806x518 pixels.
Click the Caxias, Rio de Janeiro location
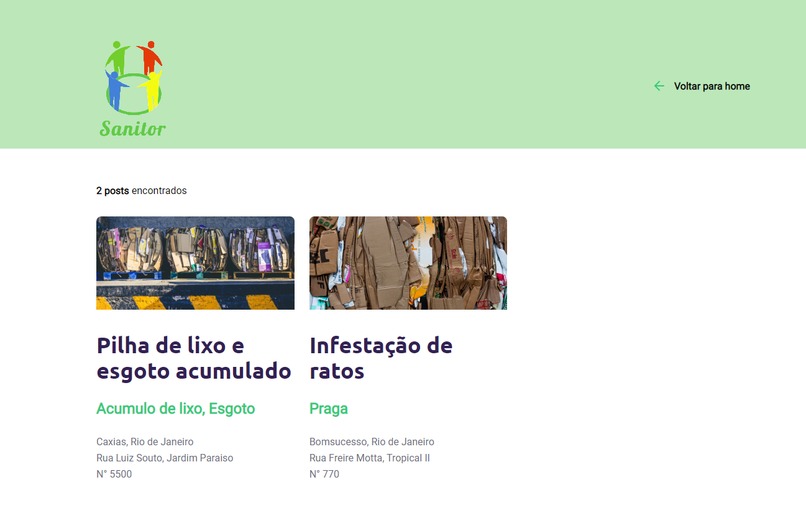pos(145,442)
